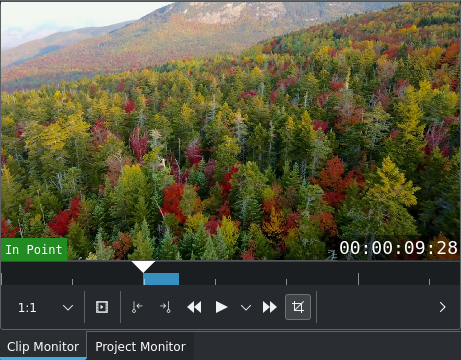Set zone out point
This screenshot has width=461, height=360.
click(x=165, y=307)
